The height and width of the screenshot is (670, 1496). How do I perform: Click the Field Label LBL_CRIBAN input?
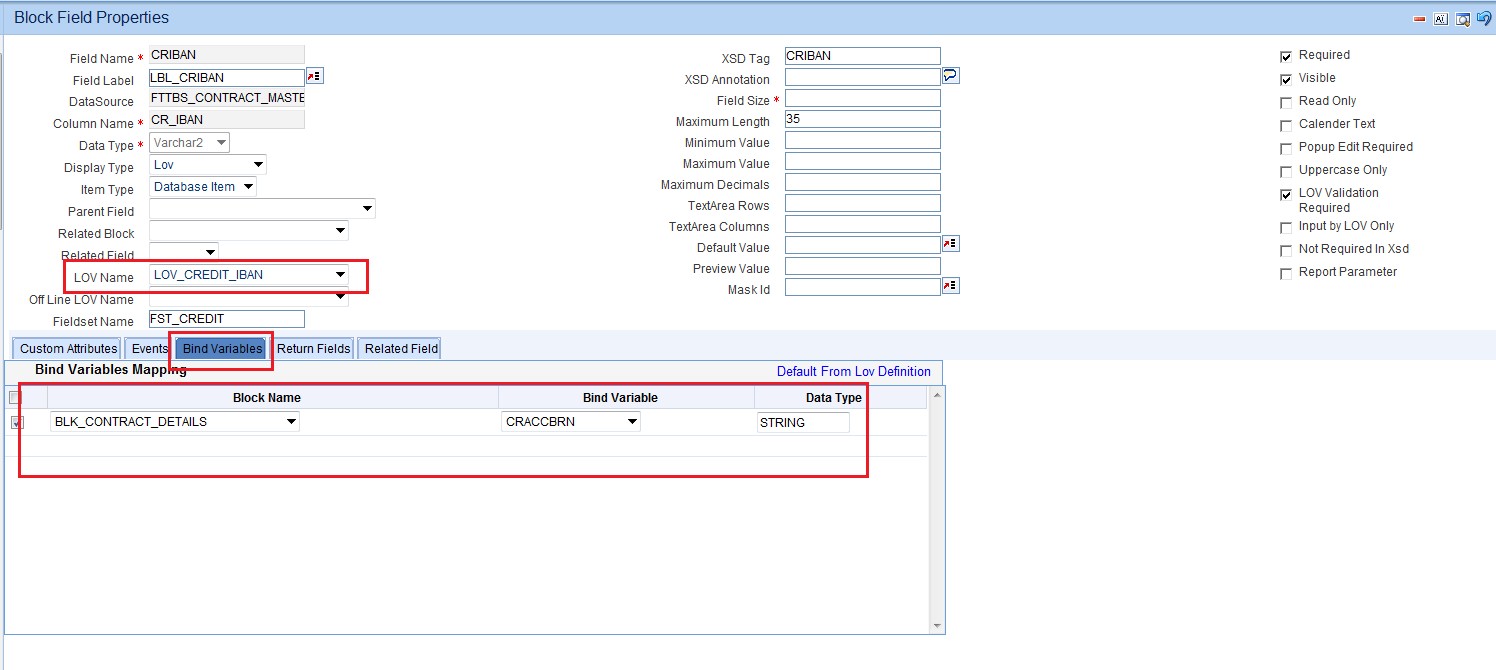pos(226,77)
